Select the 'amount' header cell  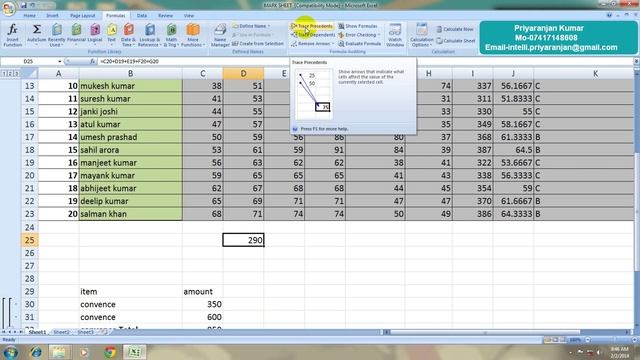point(202,291)
